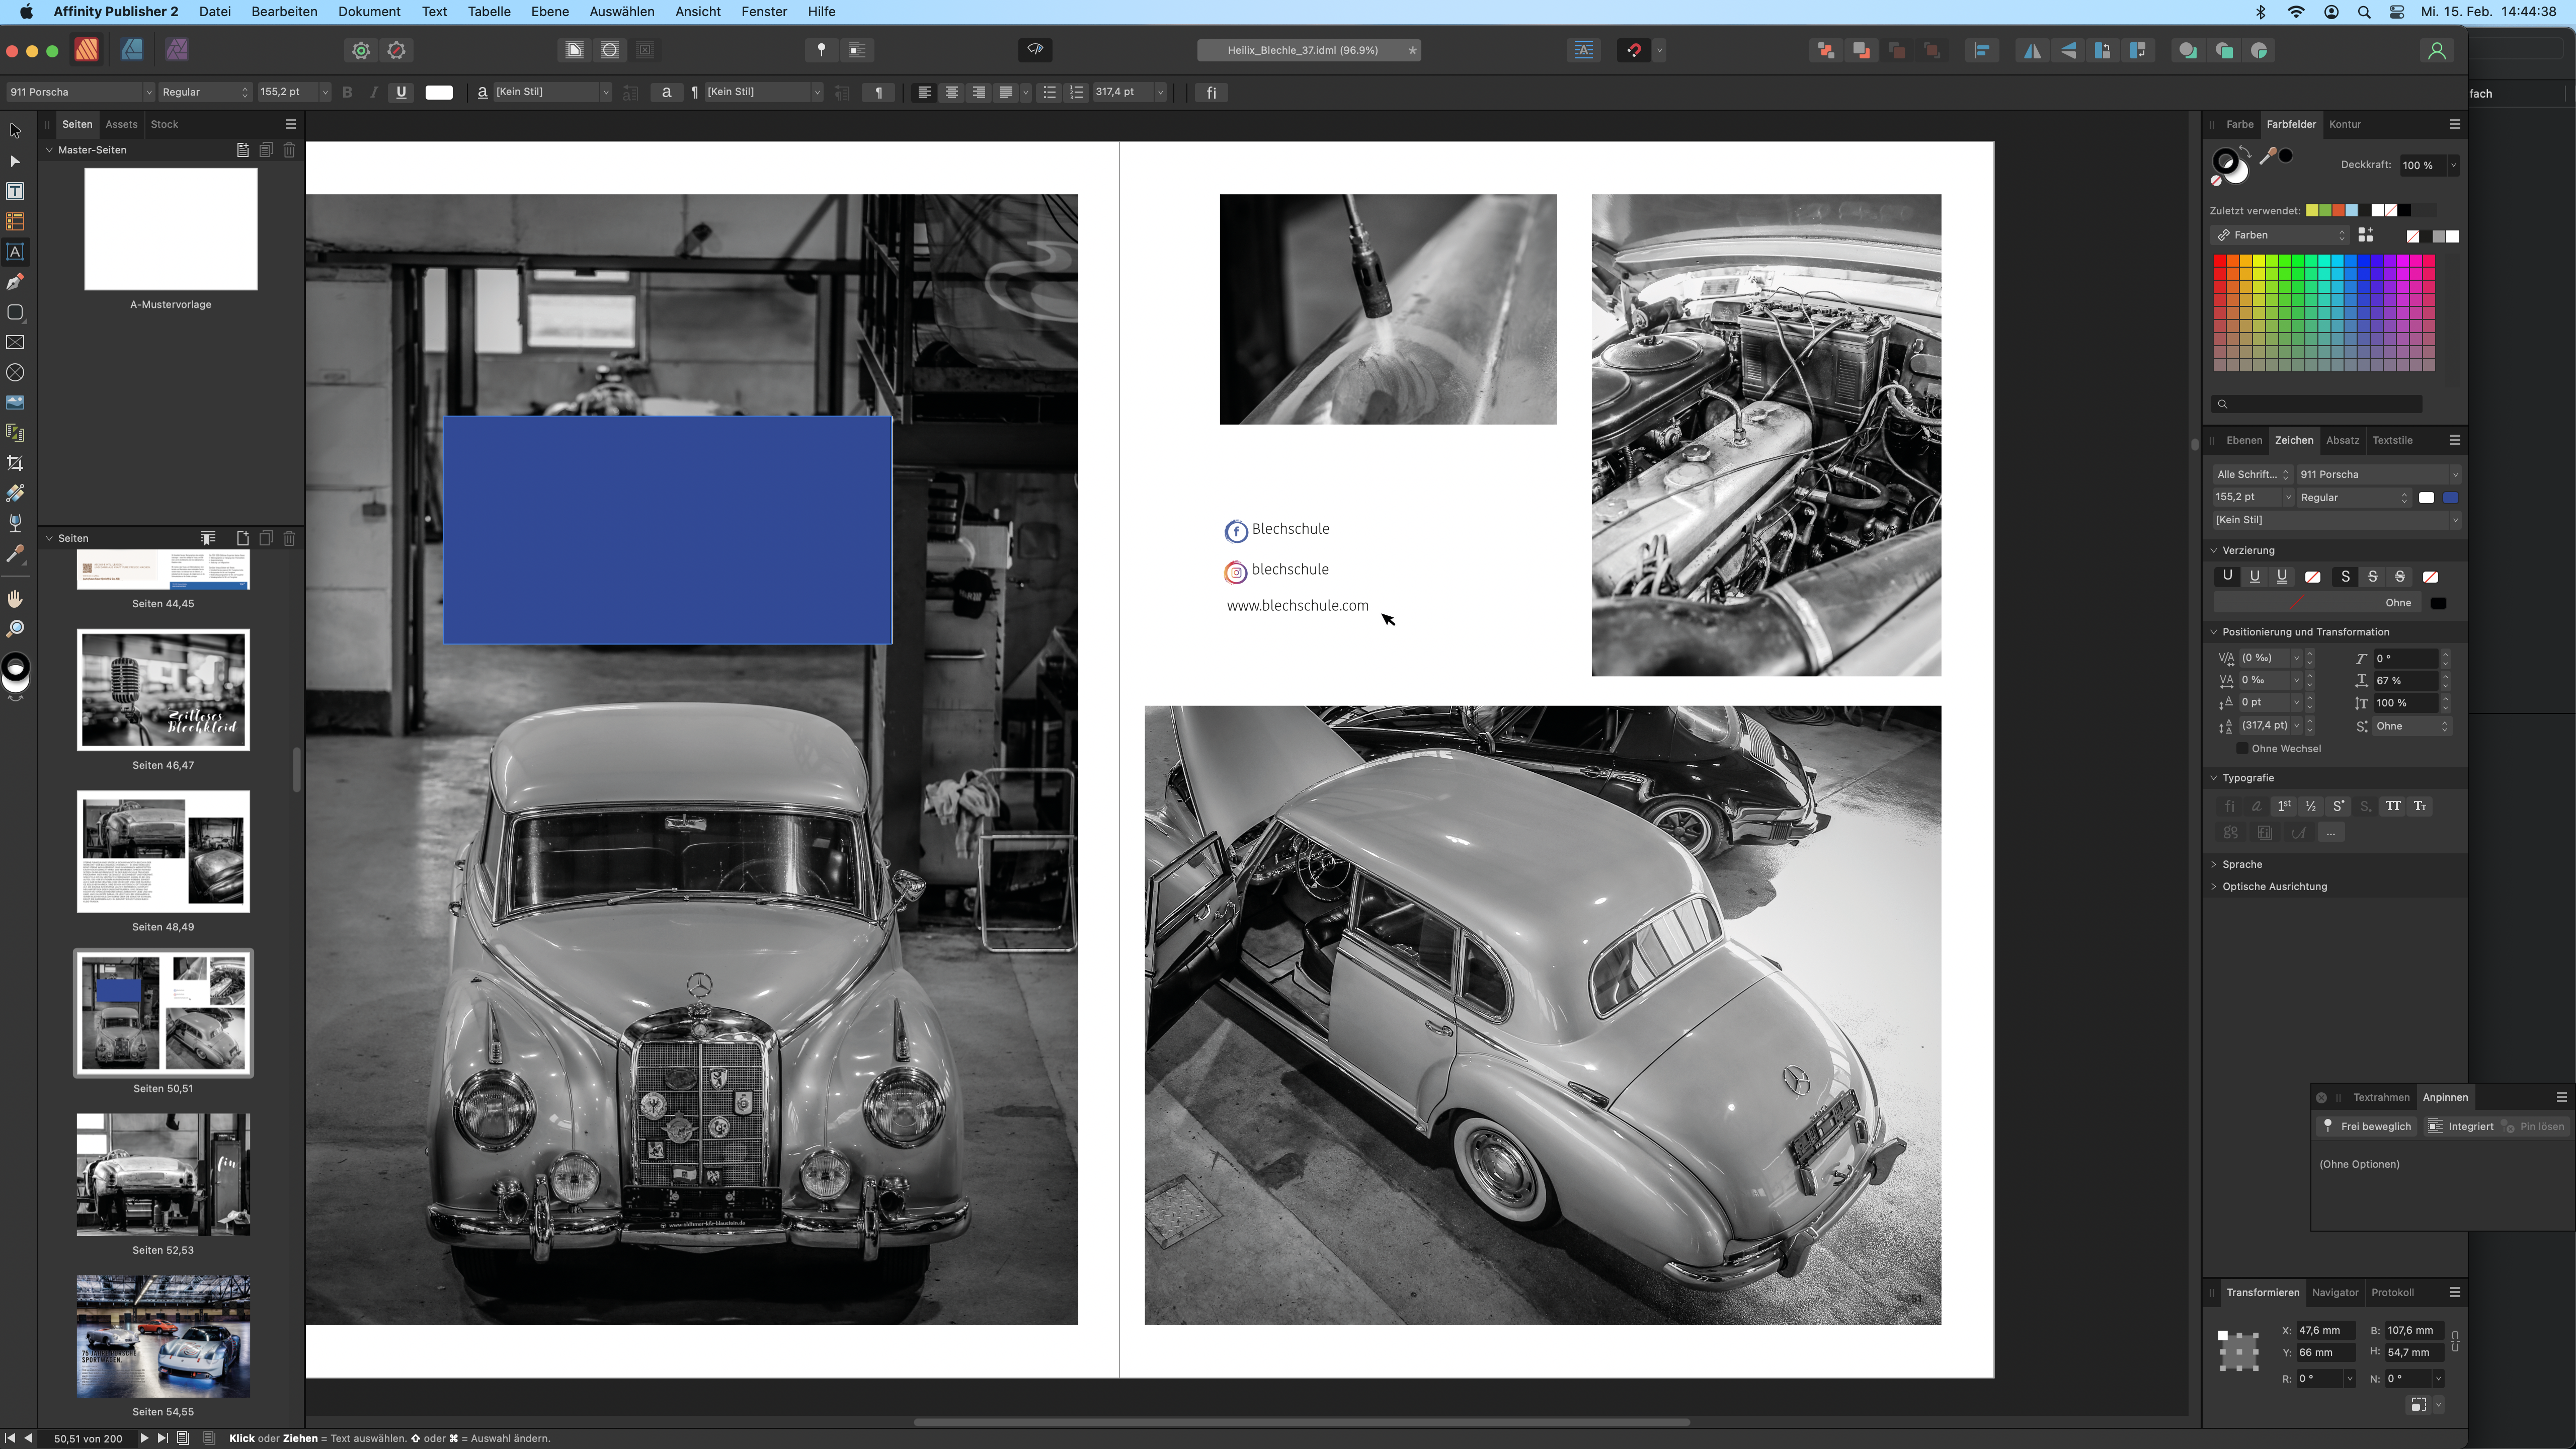Open the Deckkraft 100 % dropdown

[2453, 165]
